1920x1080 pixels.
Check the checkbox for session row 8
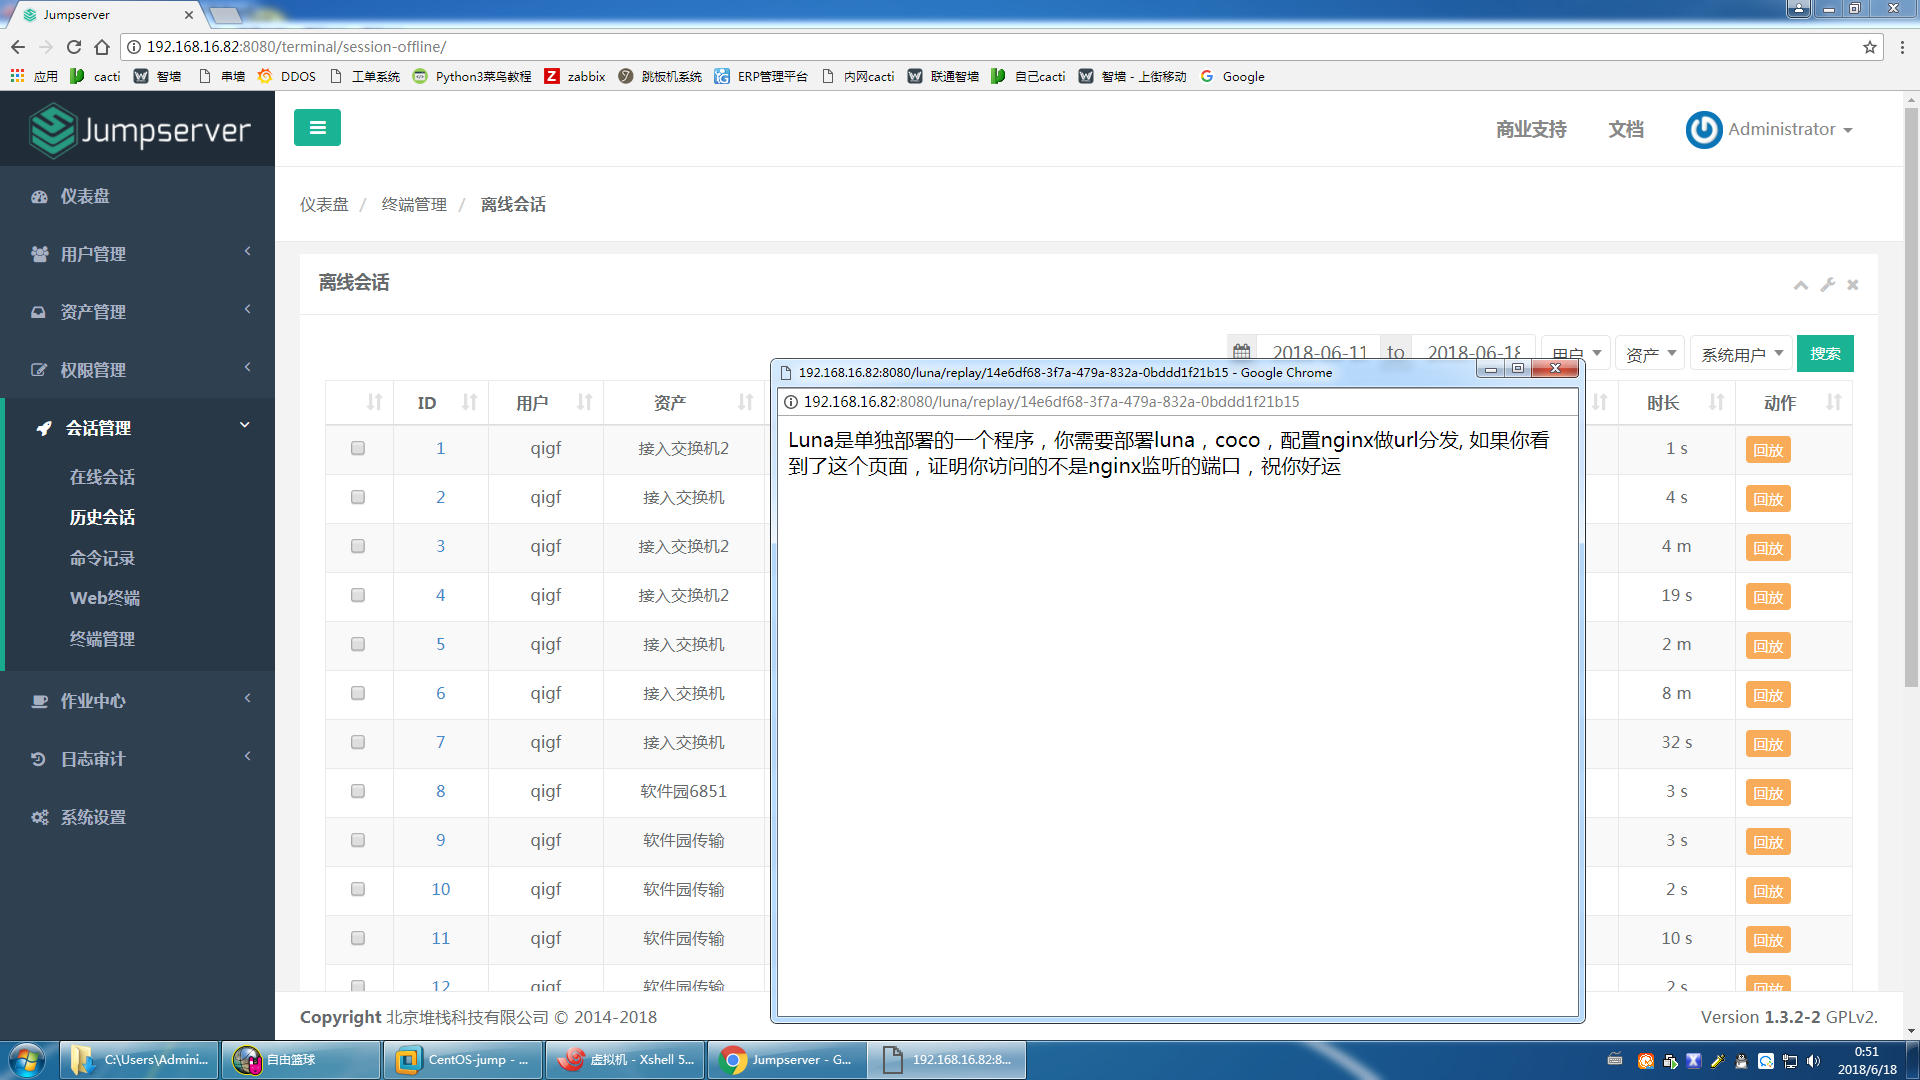357,791
